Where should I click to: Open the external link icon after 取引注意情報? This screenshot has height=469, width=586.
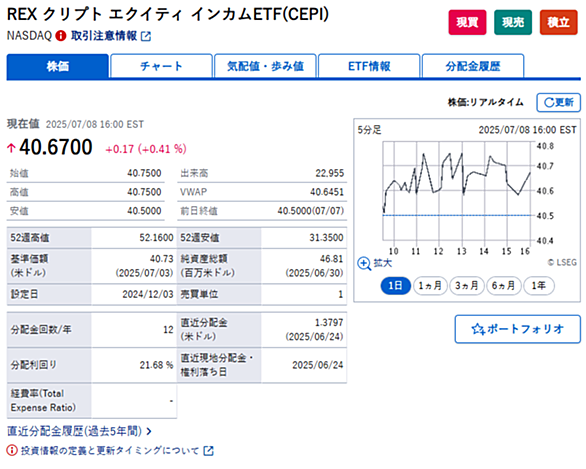(146, 36)
